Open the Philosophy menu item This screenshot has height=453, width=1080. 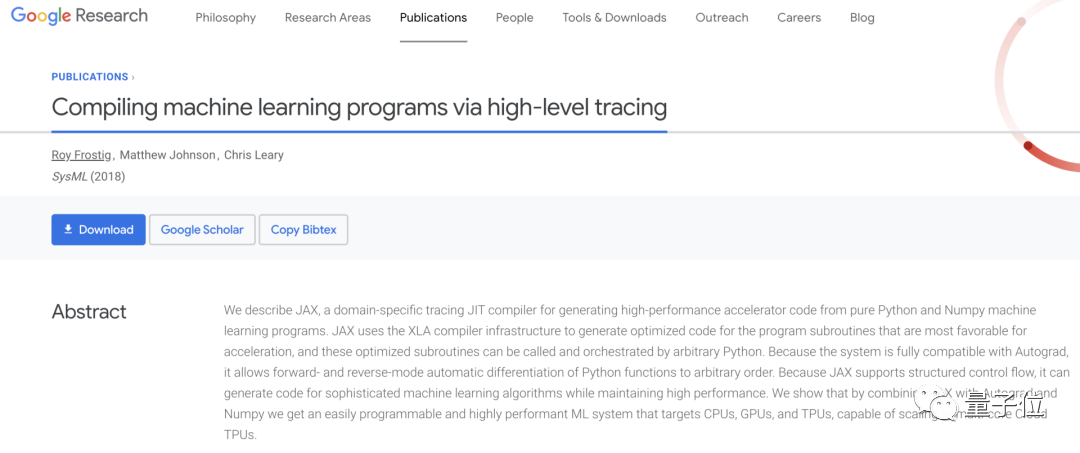coord(225,18)
